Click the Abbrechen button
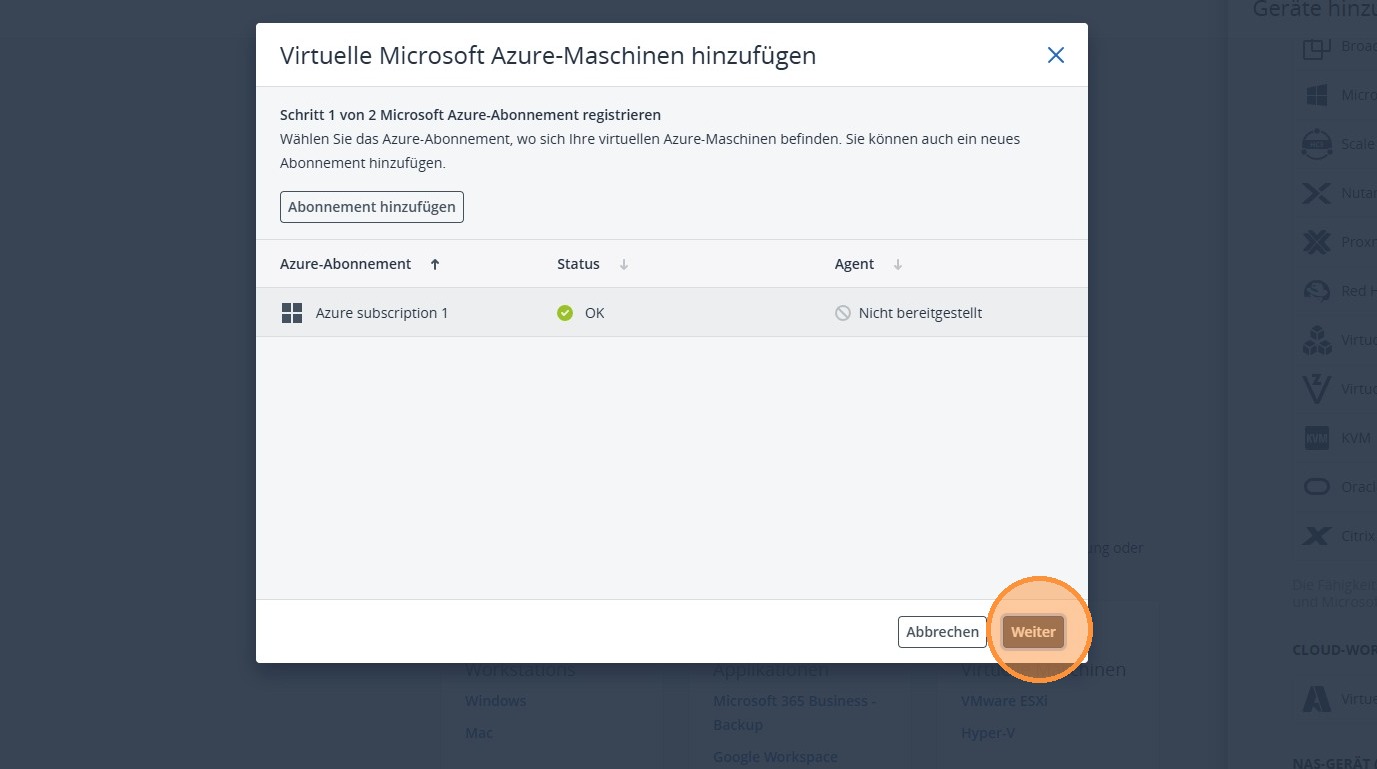The height and width of the screenshot is (769, 1377). [942, 632]
